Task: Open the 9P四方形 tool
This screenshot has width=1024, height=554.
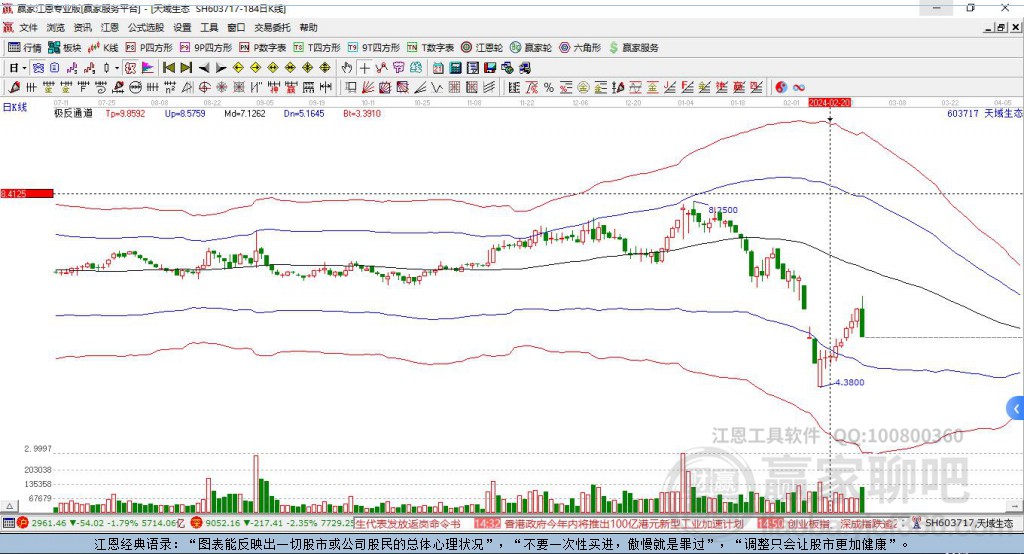Action: pyautogui.click(x=206, y=48)
